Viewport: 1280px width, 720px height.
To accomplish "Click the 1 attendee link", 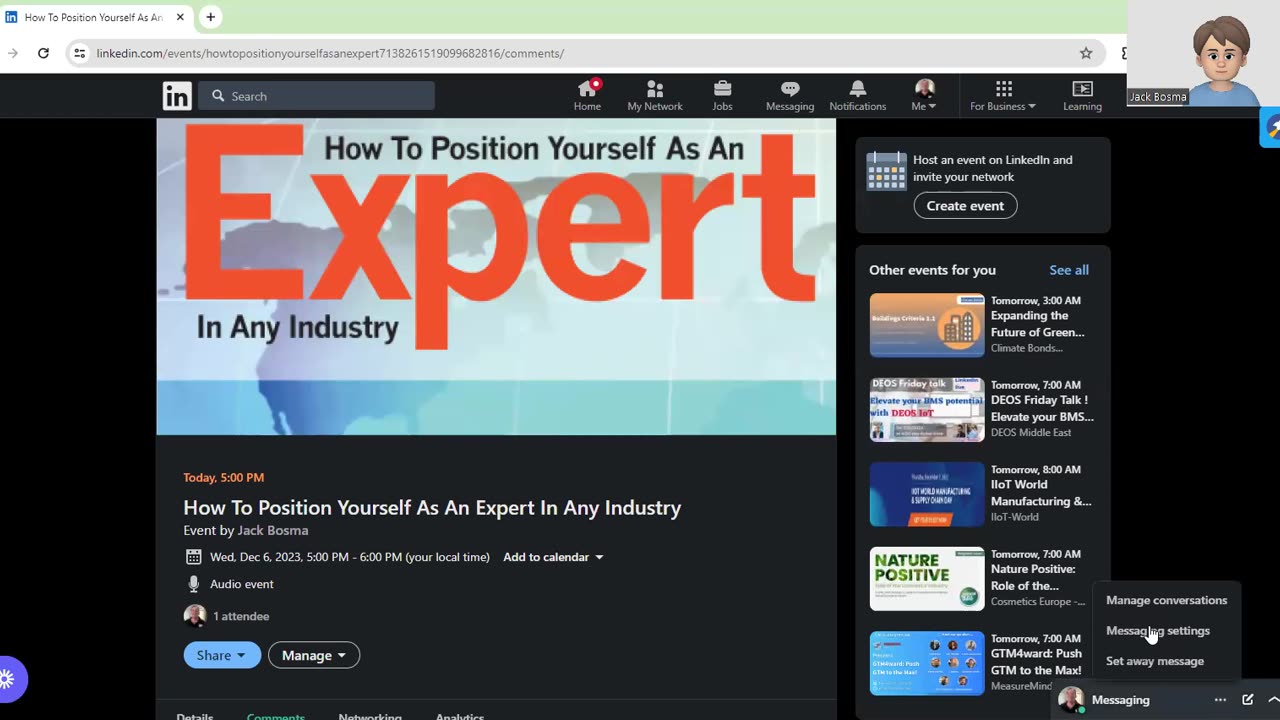I will click(x=241, y=616).
